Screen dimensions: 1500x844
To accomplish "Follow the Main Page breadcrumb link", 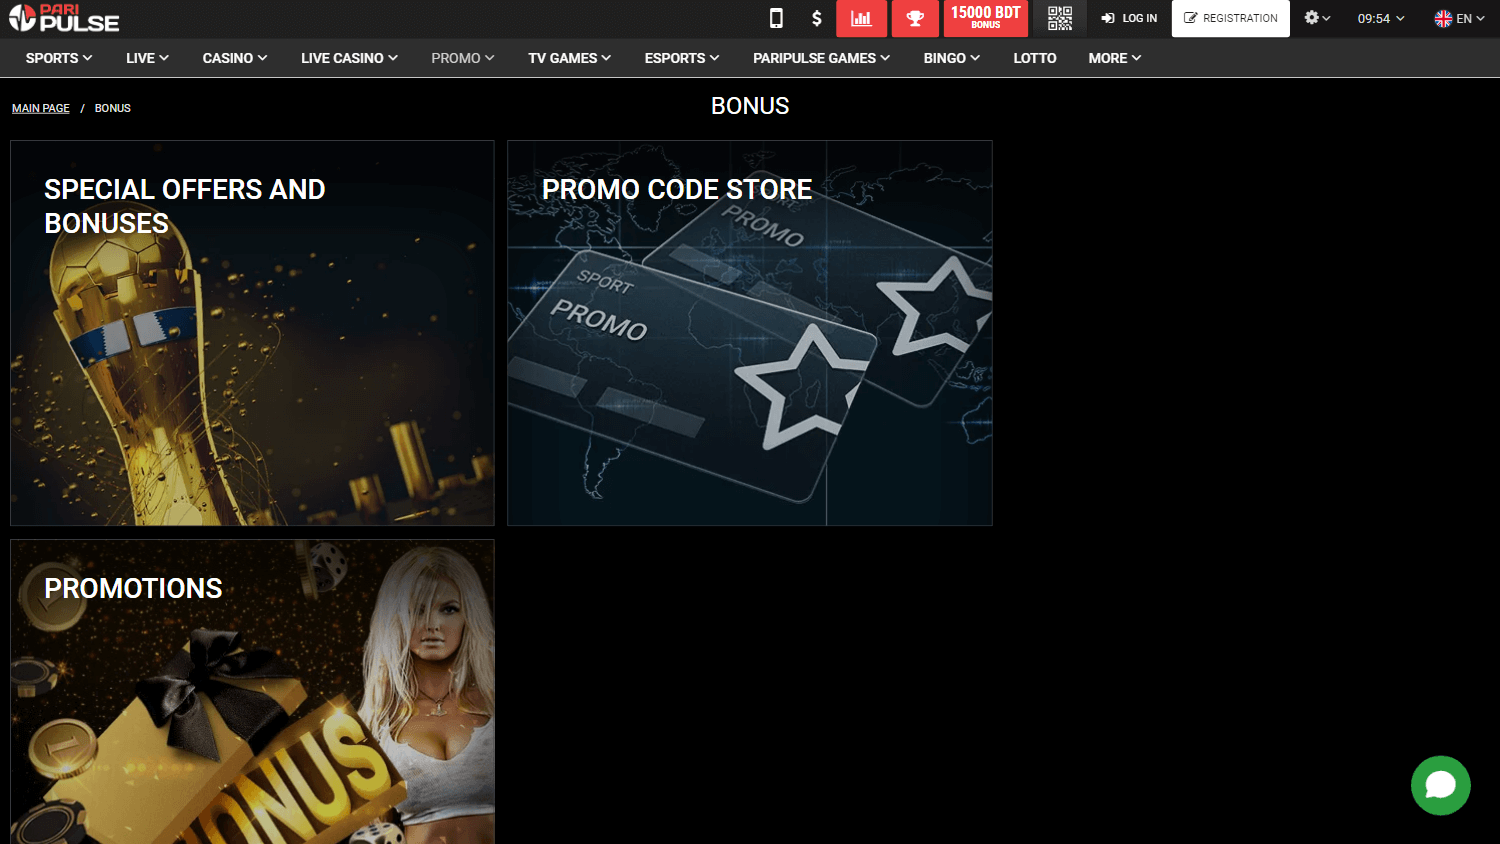I will 41,108.
